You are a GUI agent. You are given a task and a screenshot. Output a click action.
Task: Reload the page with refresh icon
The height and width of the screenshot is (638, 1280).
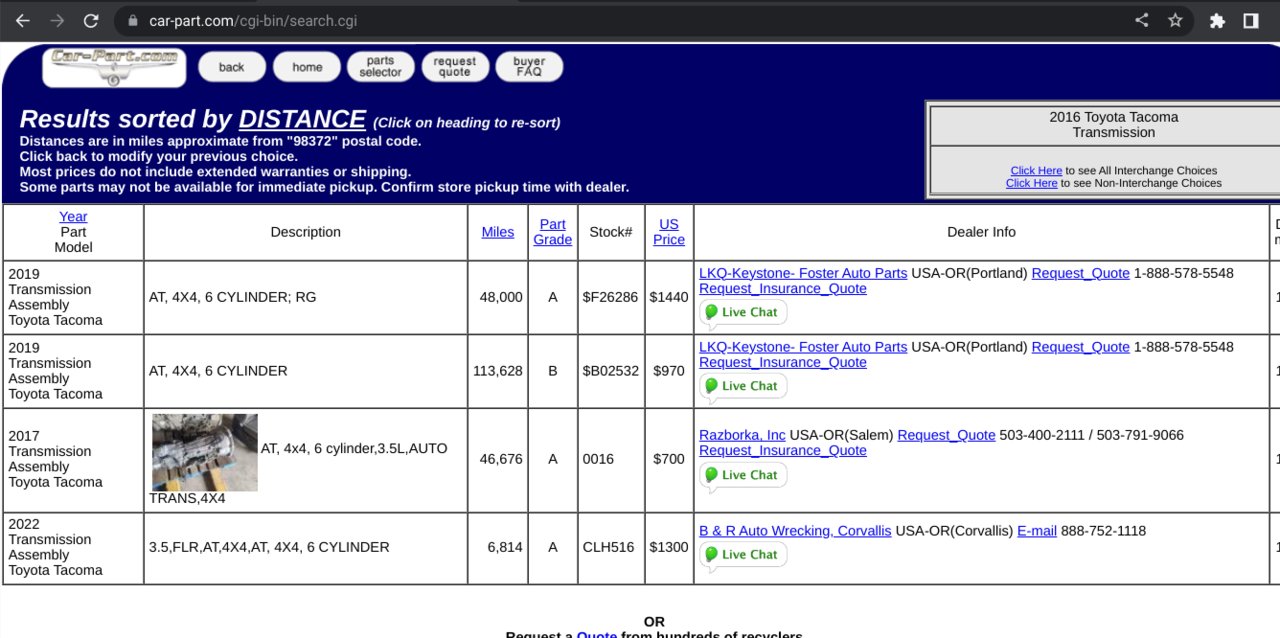[x=91, y=20]
